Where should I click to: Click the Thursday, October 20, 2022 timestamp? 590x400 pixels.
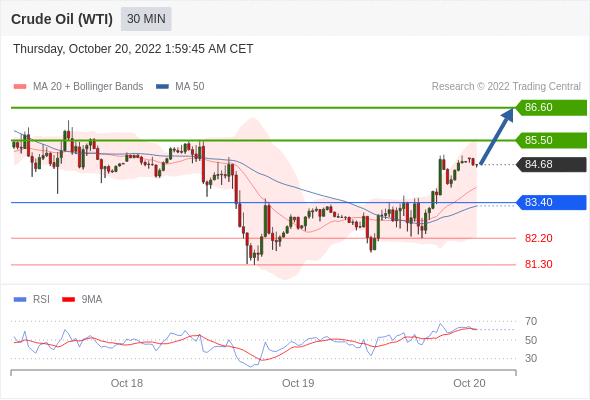[x=133, y=49]
